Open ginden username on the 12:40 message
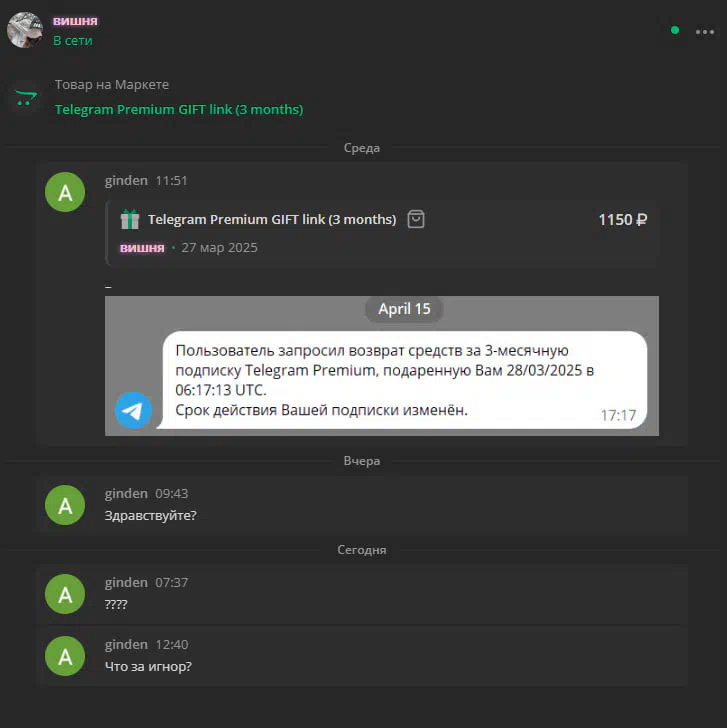The image size is (727, 728). [x=126, y=644]
